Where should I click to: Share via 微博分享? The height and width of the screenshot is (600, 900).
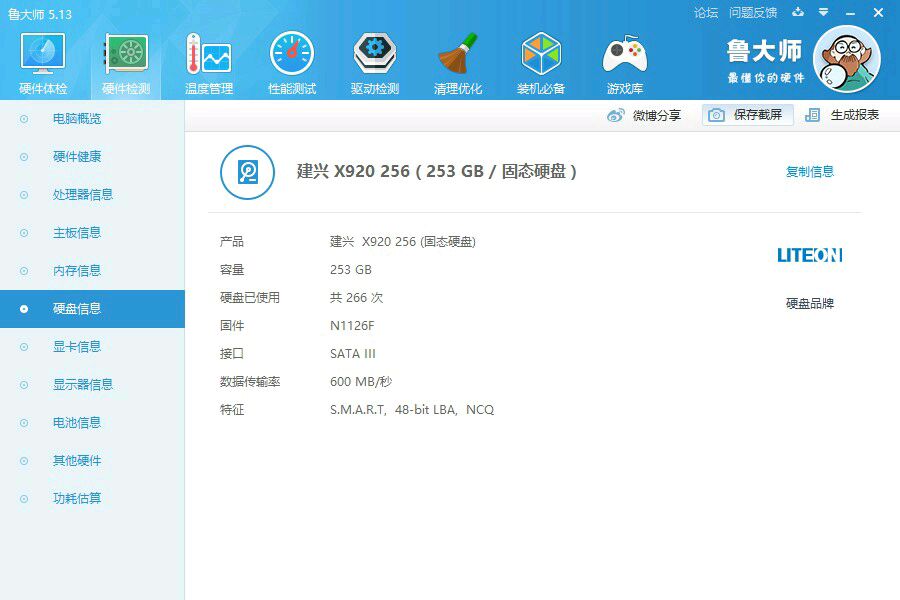point(643,115)
